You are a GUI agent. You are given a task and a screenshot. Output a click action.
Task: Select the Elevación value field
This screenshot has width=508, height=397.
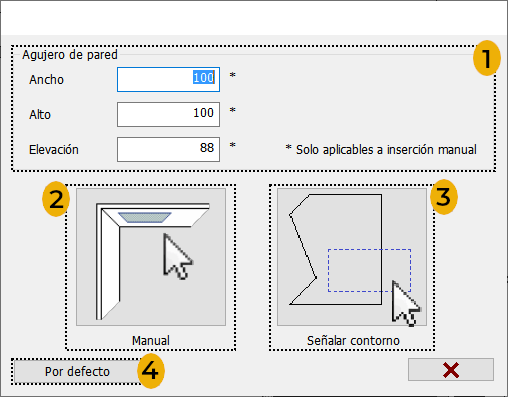pos(168,149)
